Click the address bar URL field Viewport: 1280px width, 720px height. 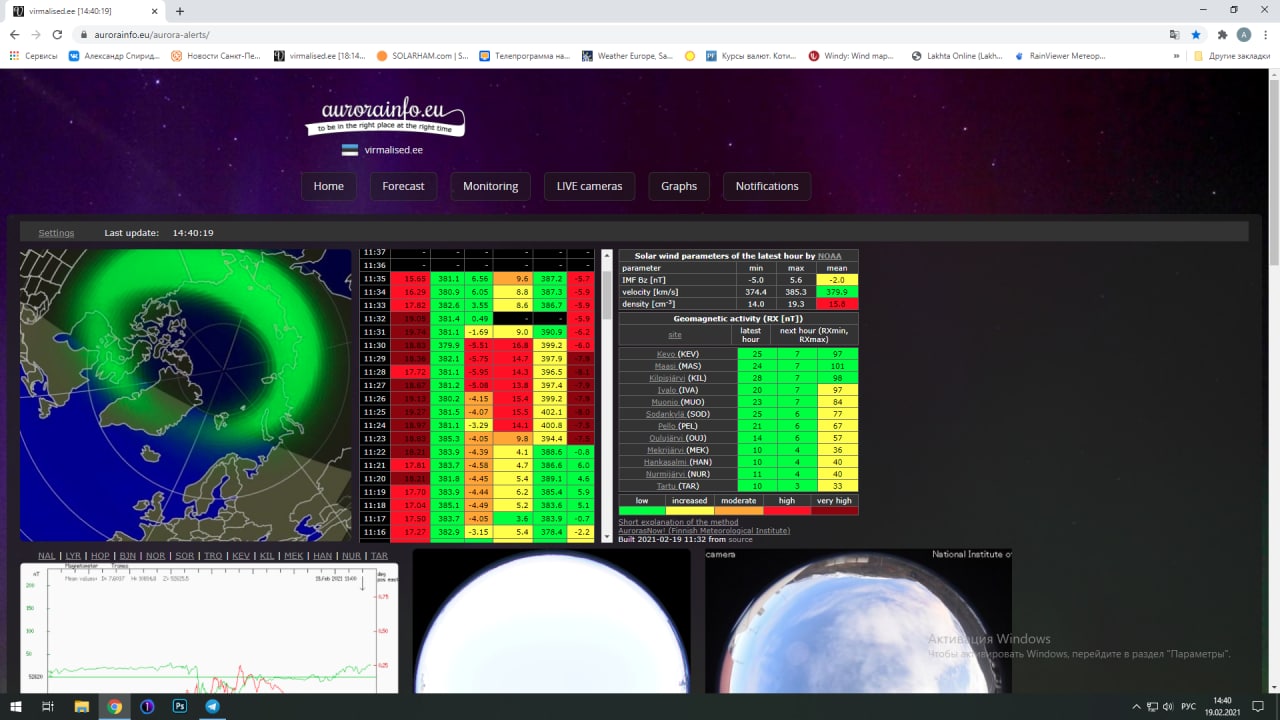coord(620,34)
